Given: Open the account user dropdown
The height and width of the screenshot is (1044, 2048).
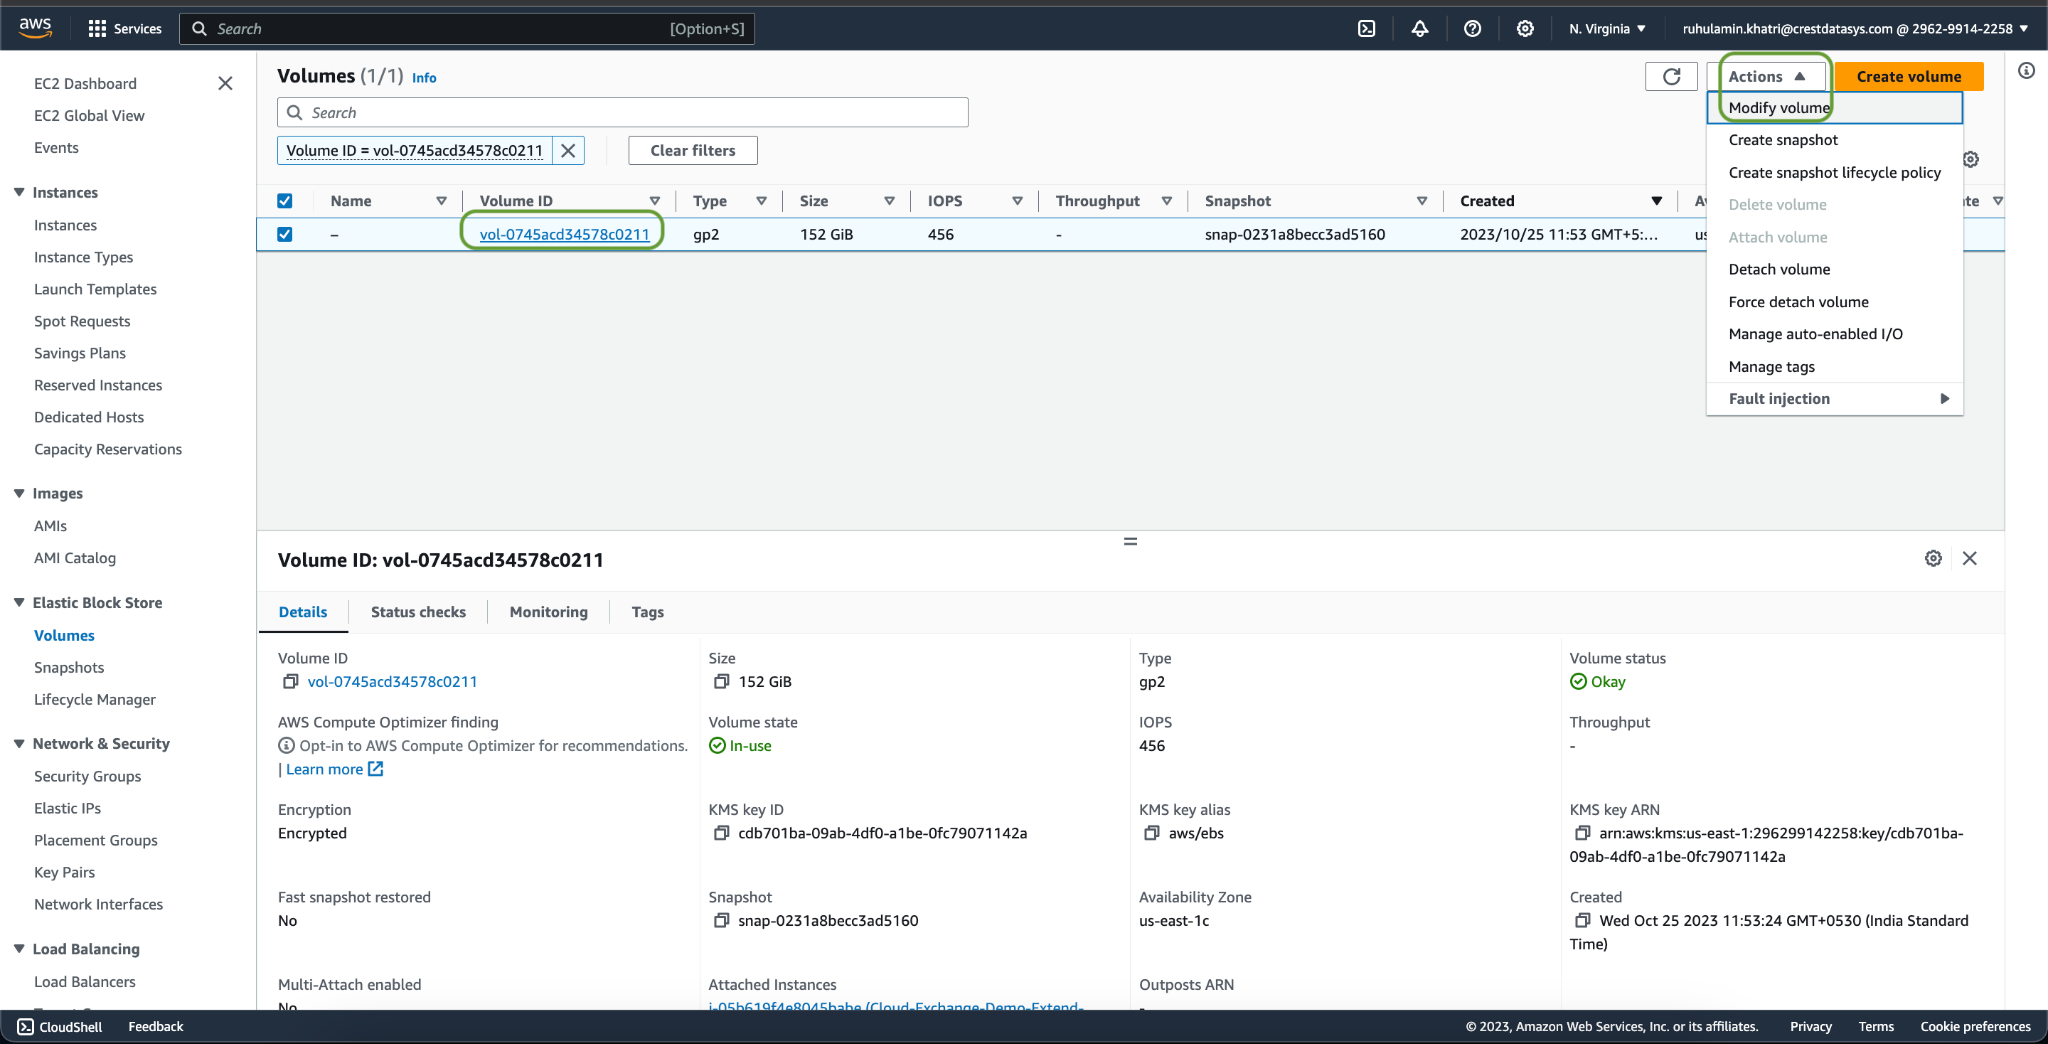Looking at the screenshot, I should pos(1855,28).
